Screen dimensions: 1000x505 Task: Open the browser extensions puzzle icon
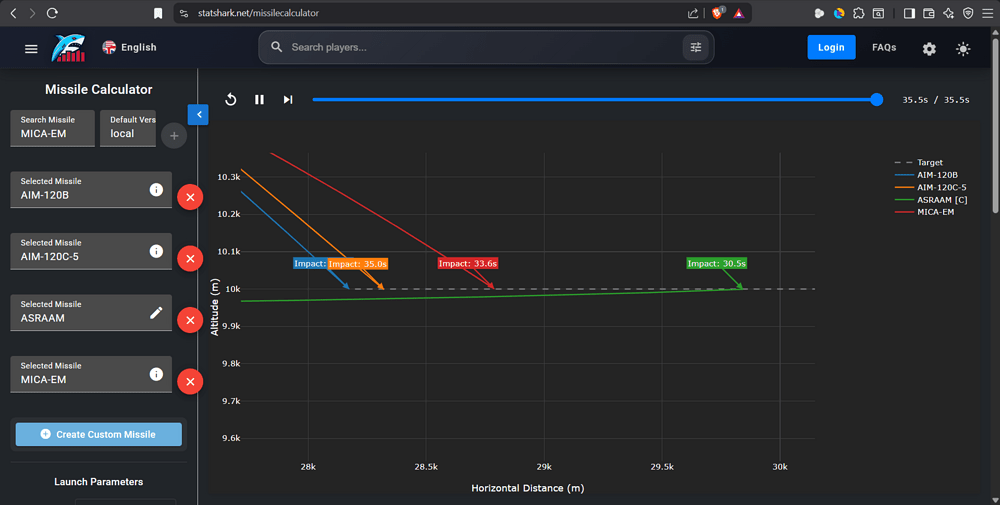click(x=859, y=13)
